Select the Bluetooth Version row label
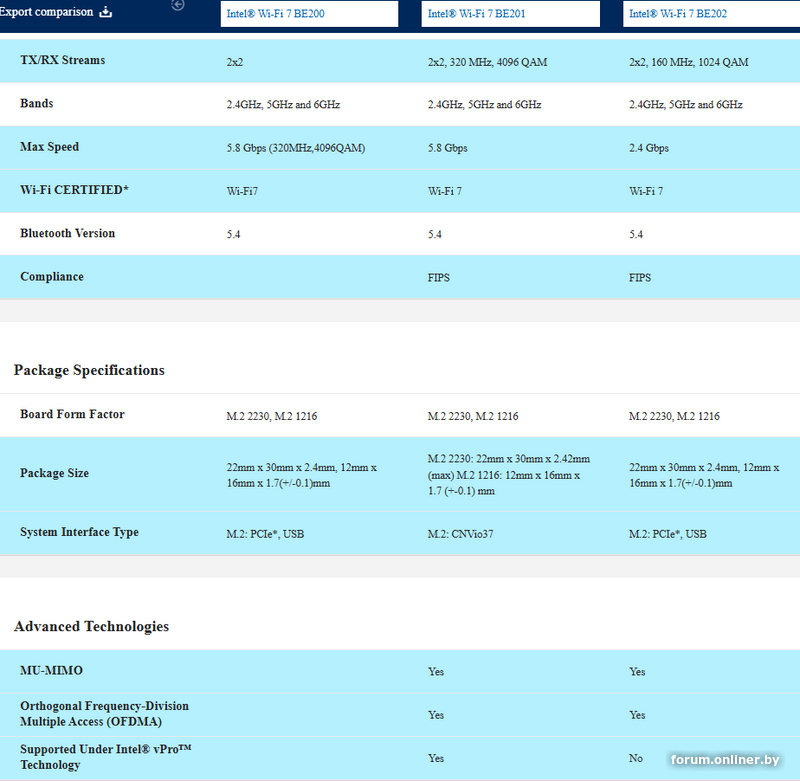800x781 pixels. (x=67, y=234)
